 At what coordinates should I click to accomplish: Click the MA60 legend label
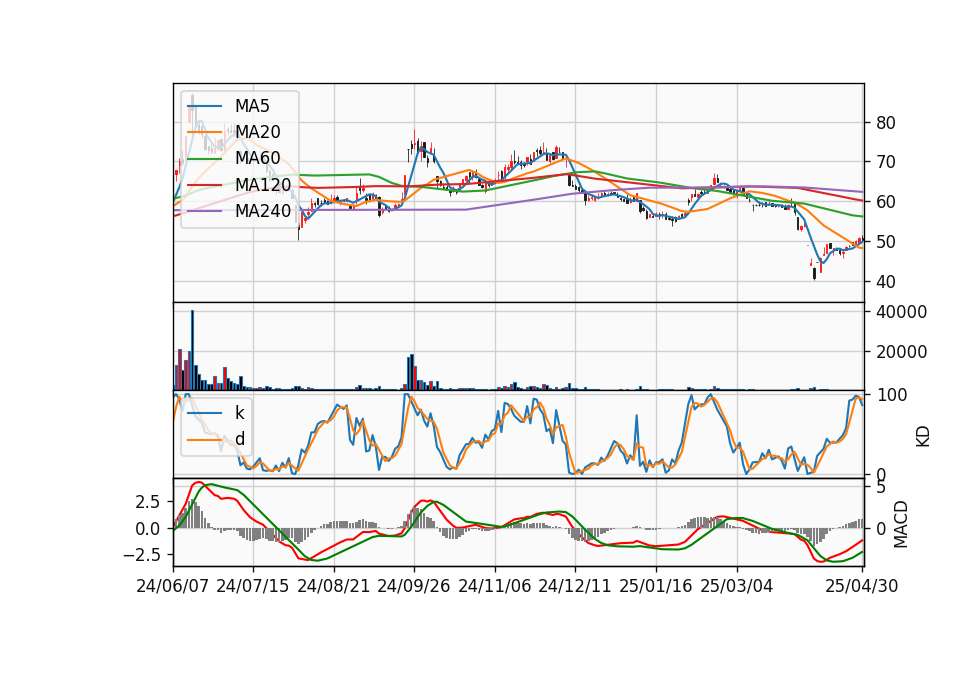coord(257,159)
